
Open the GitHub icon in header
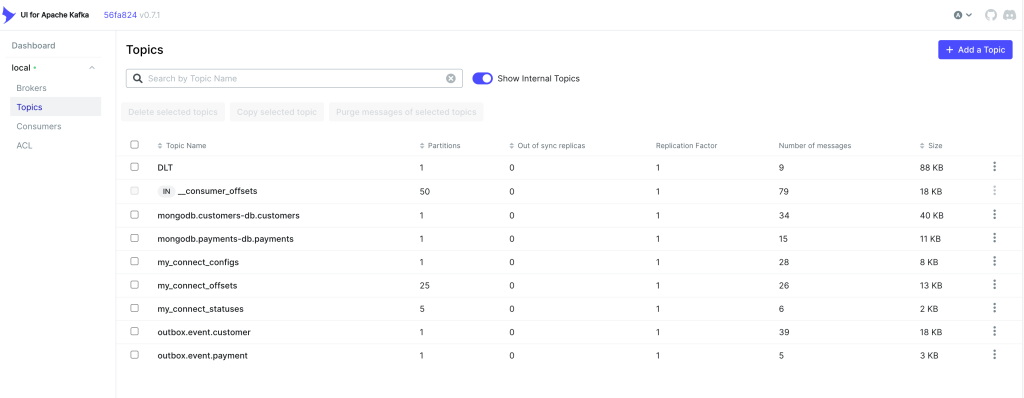[991, 14]
